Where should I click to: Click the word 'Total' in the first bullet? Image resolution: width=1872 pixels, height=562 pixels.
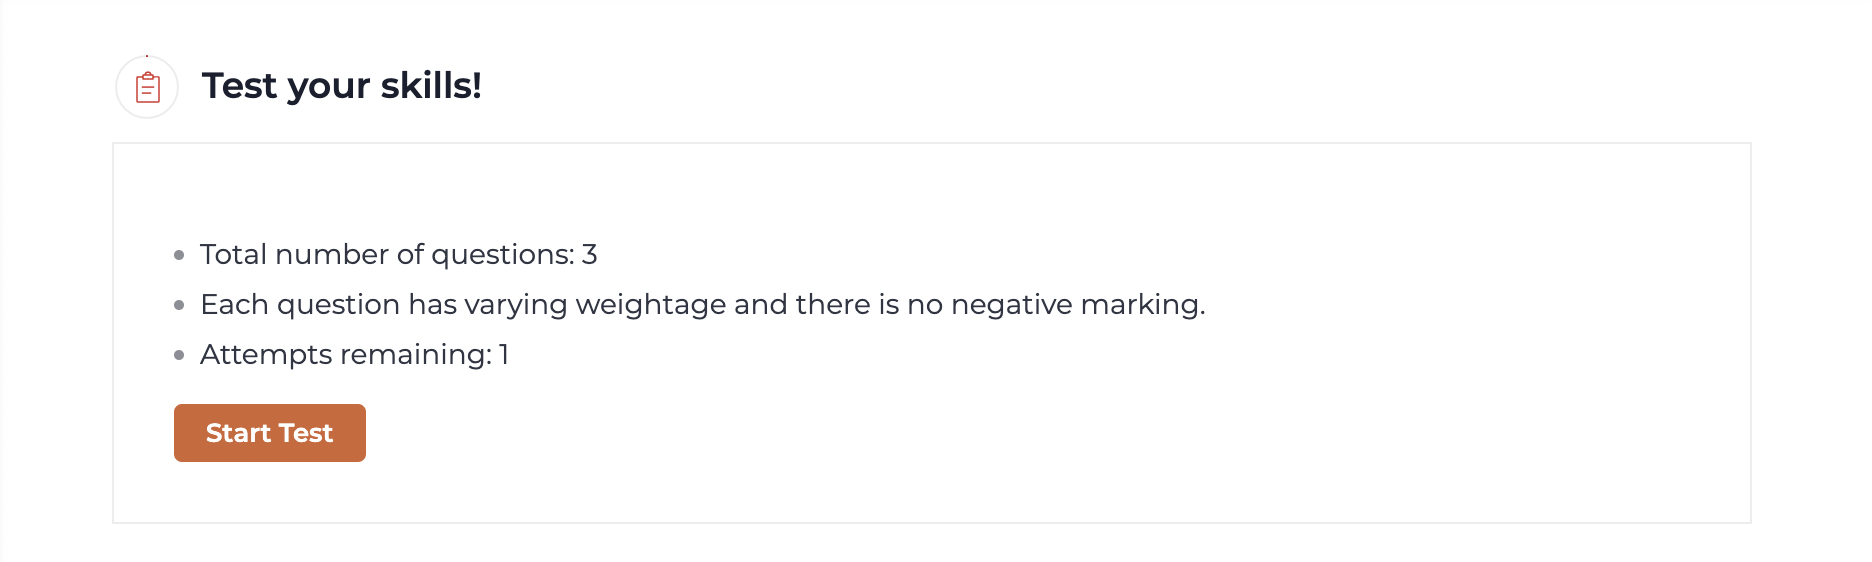(x=234, y=255)
